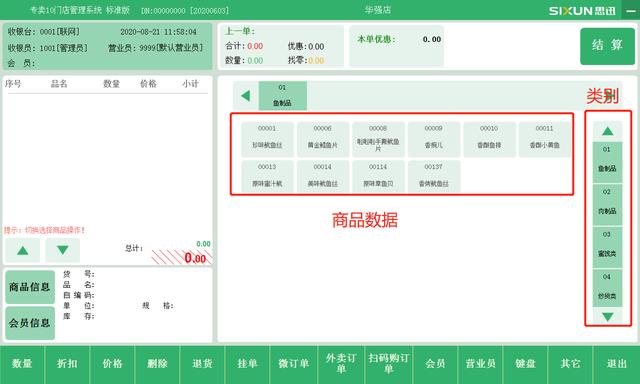Click the 其它 button in the bottom bar

click(x=570, y=364)
